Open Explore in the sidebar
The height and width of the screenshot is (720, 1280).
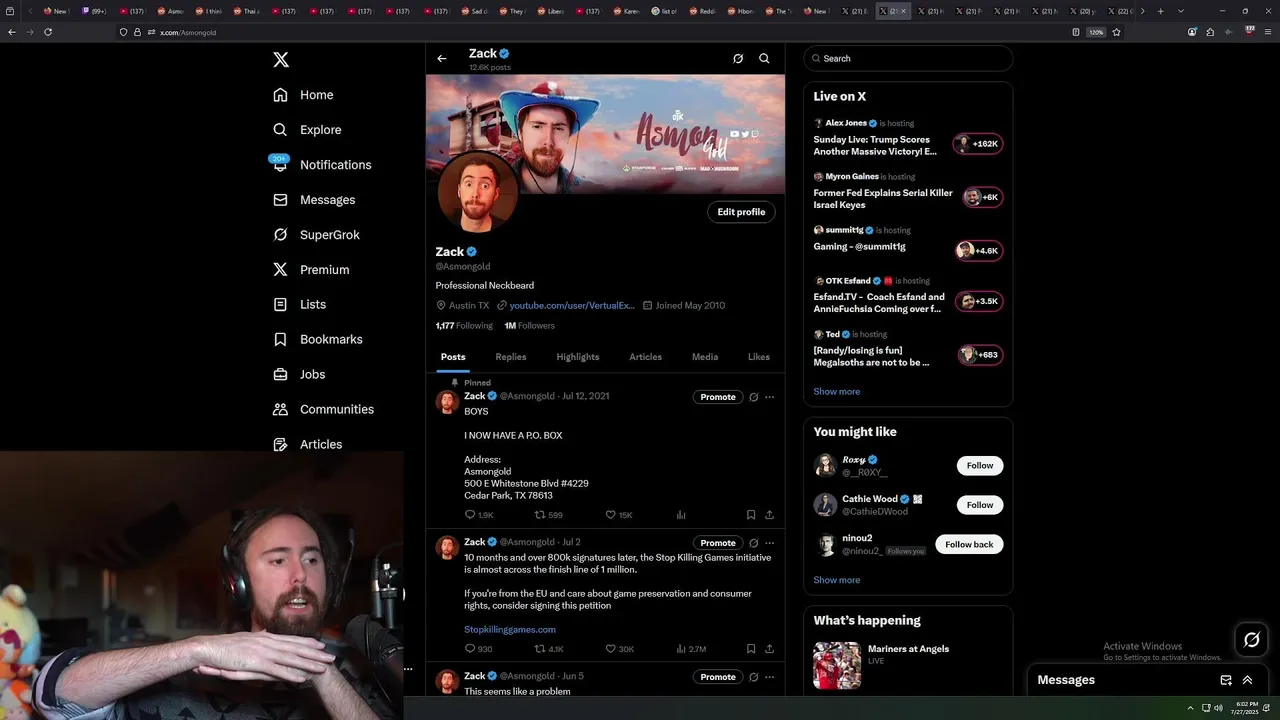point(307,130)
